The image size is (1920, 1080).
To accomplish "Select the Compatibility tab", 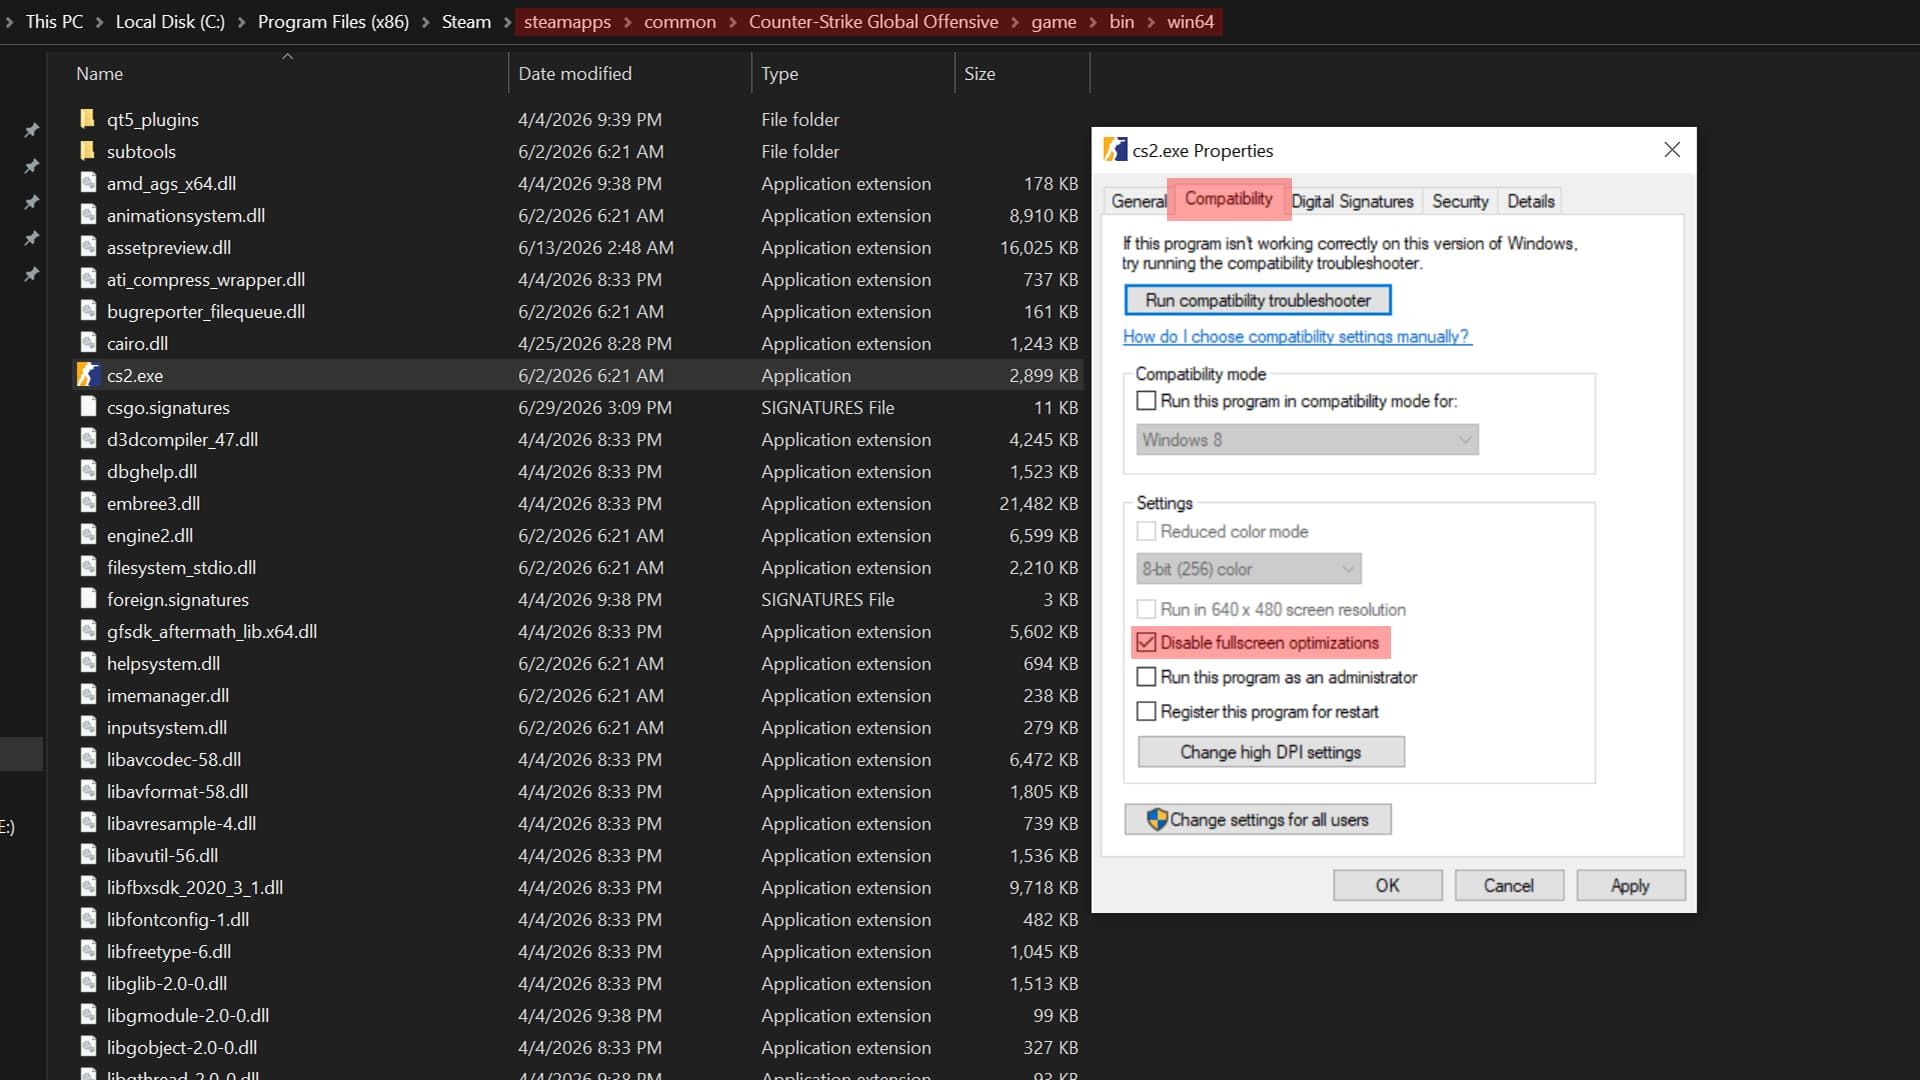I will pos(1229,199).
